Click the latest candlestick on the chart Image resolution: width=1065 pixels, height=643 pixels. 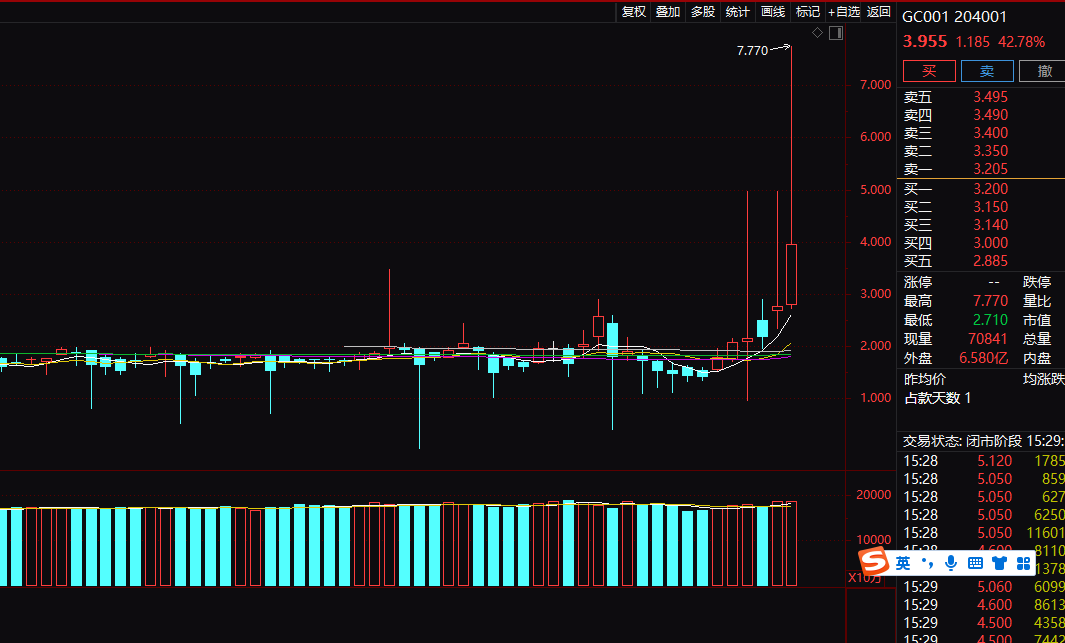click(791, 274)
